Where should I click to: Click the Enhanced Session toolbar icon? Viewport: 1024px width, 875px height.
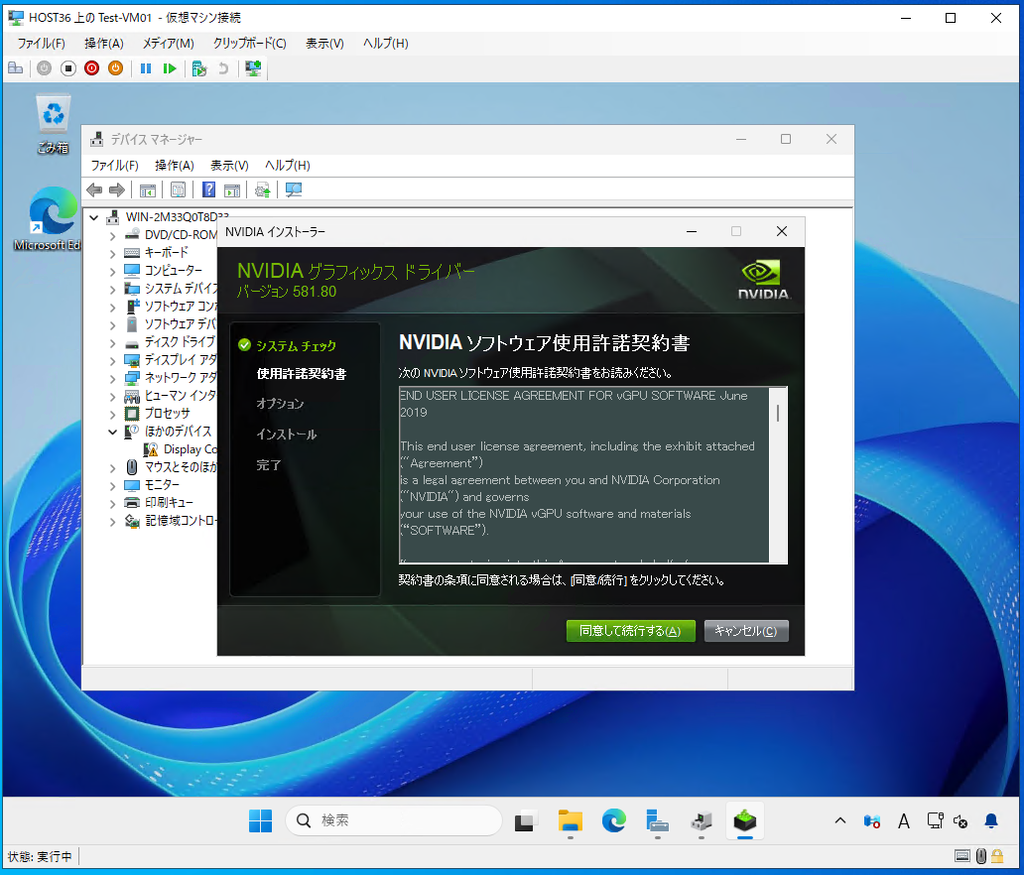point(253,68)
